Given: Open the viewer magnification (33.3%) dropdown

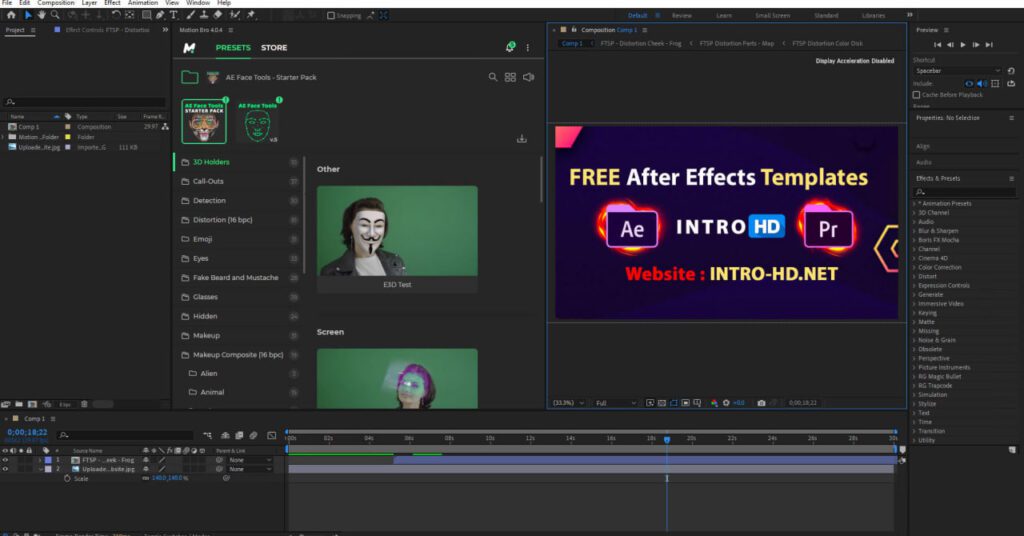Looking at the screenshot, I should tap(568, 403).
